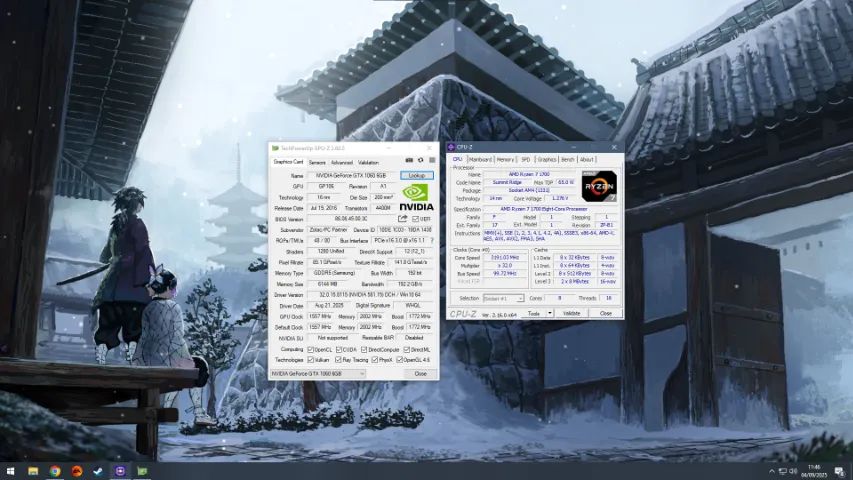Click Driver Version field in GPU-Z

370,294
